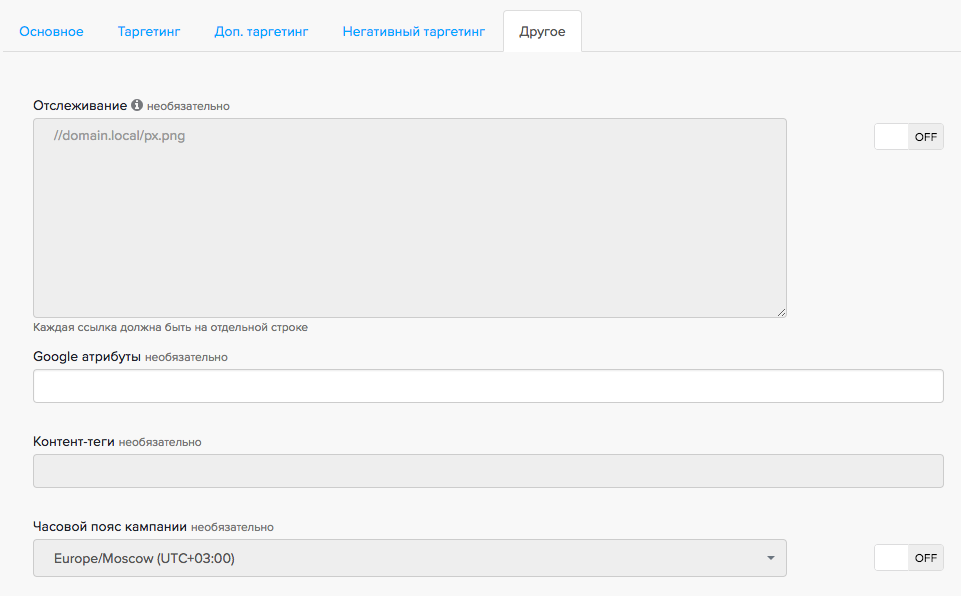Click необязательно note next to Google атрибуты
Image resolution: width=961 pixels, height=596 pixels.
pos(186,357)
